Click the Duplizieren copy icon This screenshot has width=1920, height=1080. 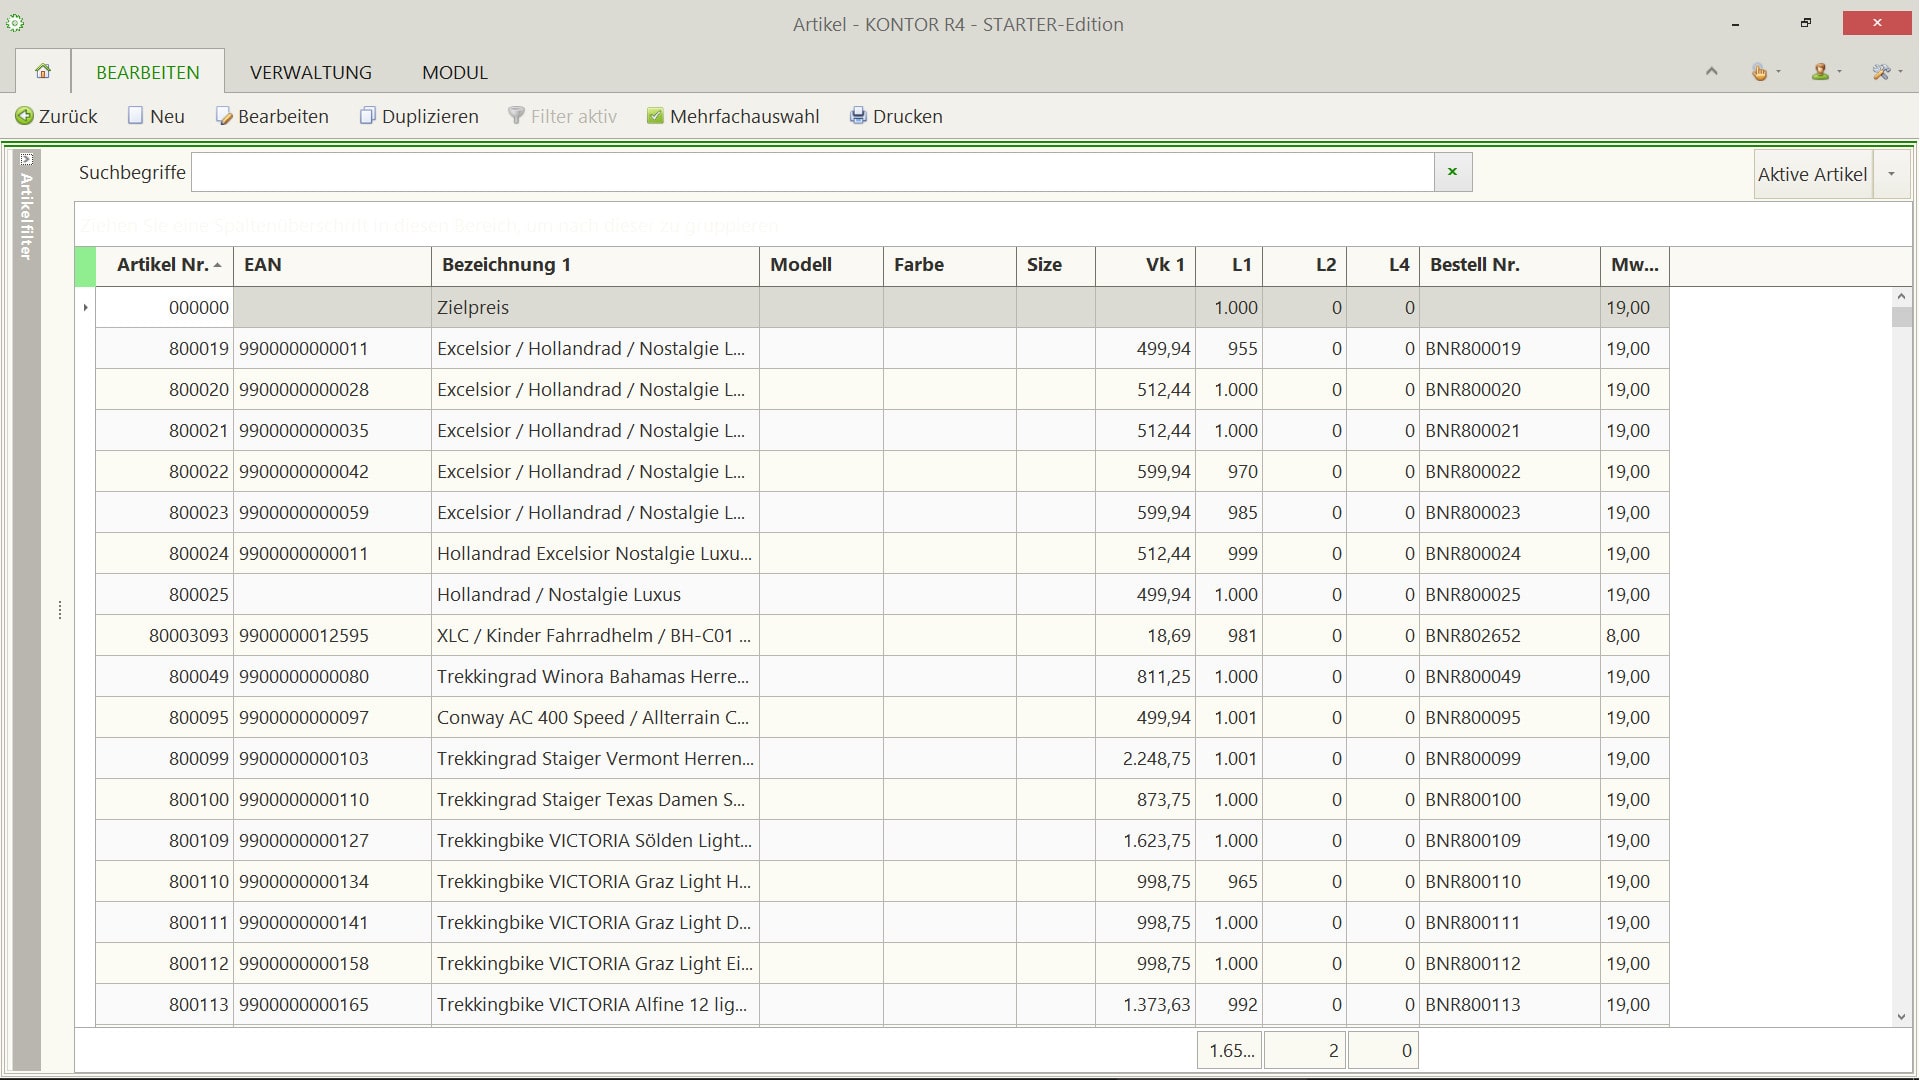click(367, 116)
